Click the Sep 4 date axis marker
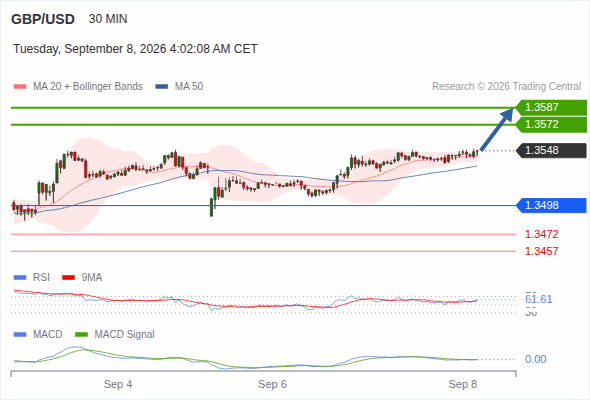This screenshot has height=400, width=590. pos(118,385)
